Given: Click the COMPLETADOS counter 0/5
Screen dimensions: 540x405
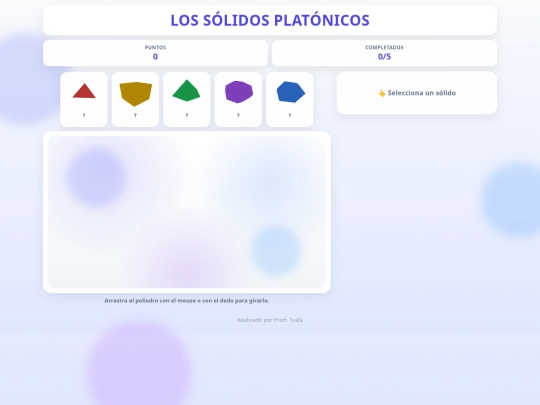Looking at the screenshot, I should [x=384, y=57].
